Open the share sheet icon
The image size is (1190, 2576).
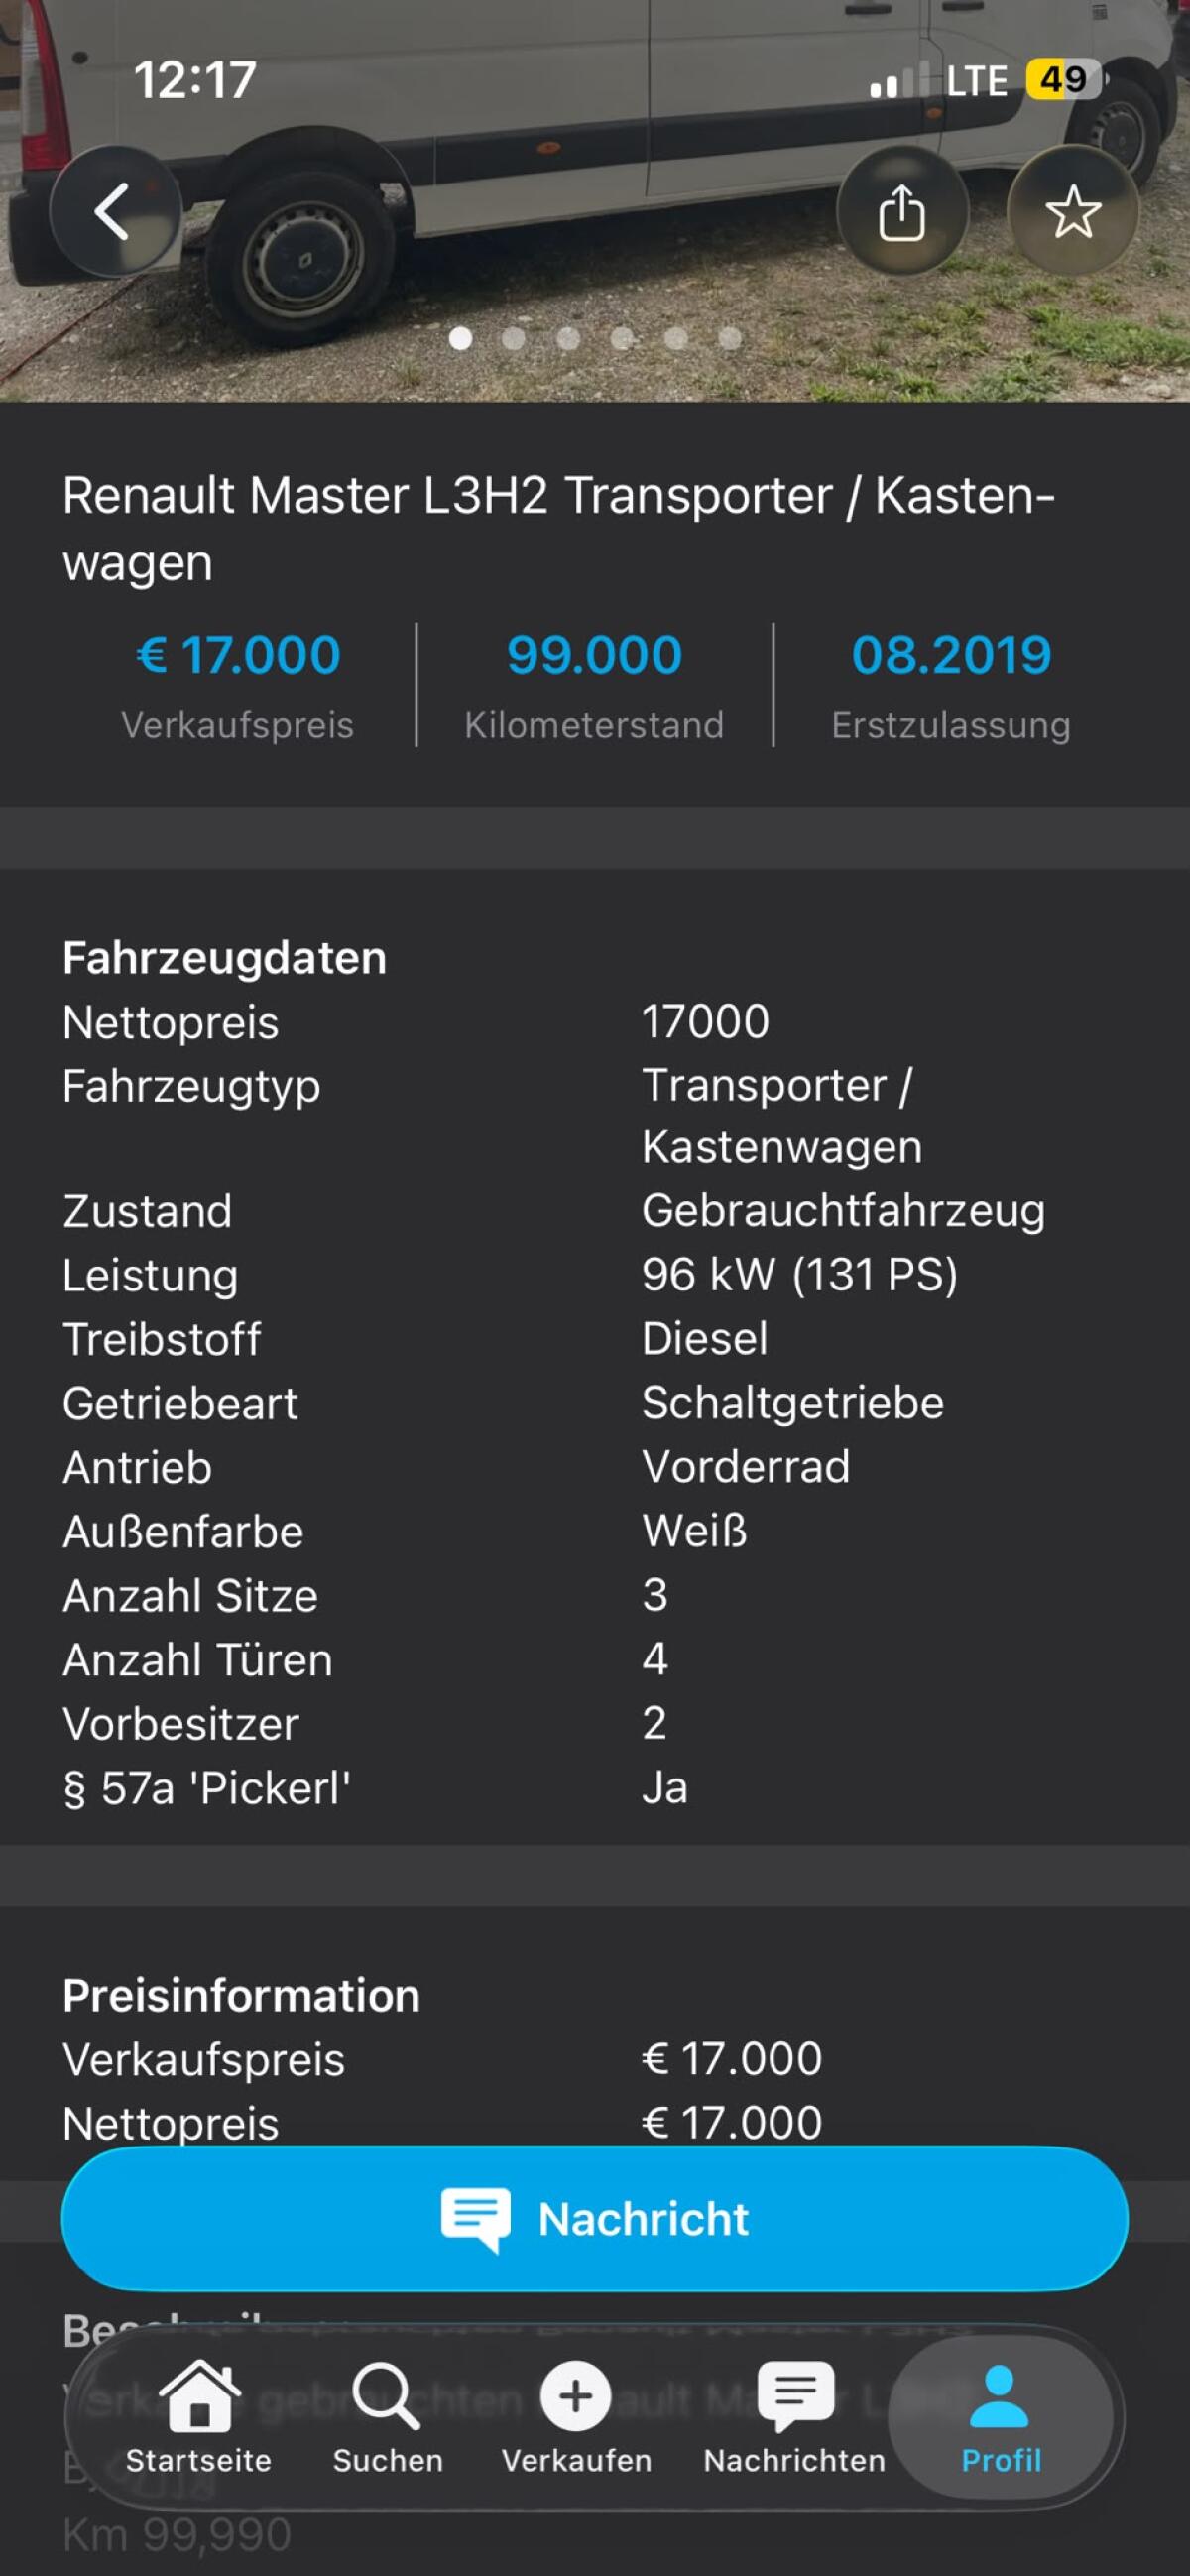click(x=901, y=211)
